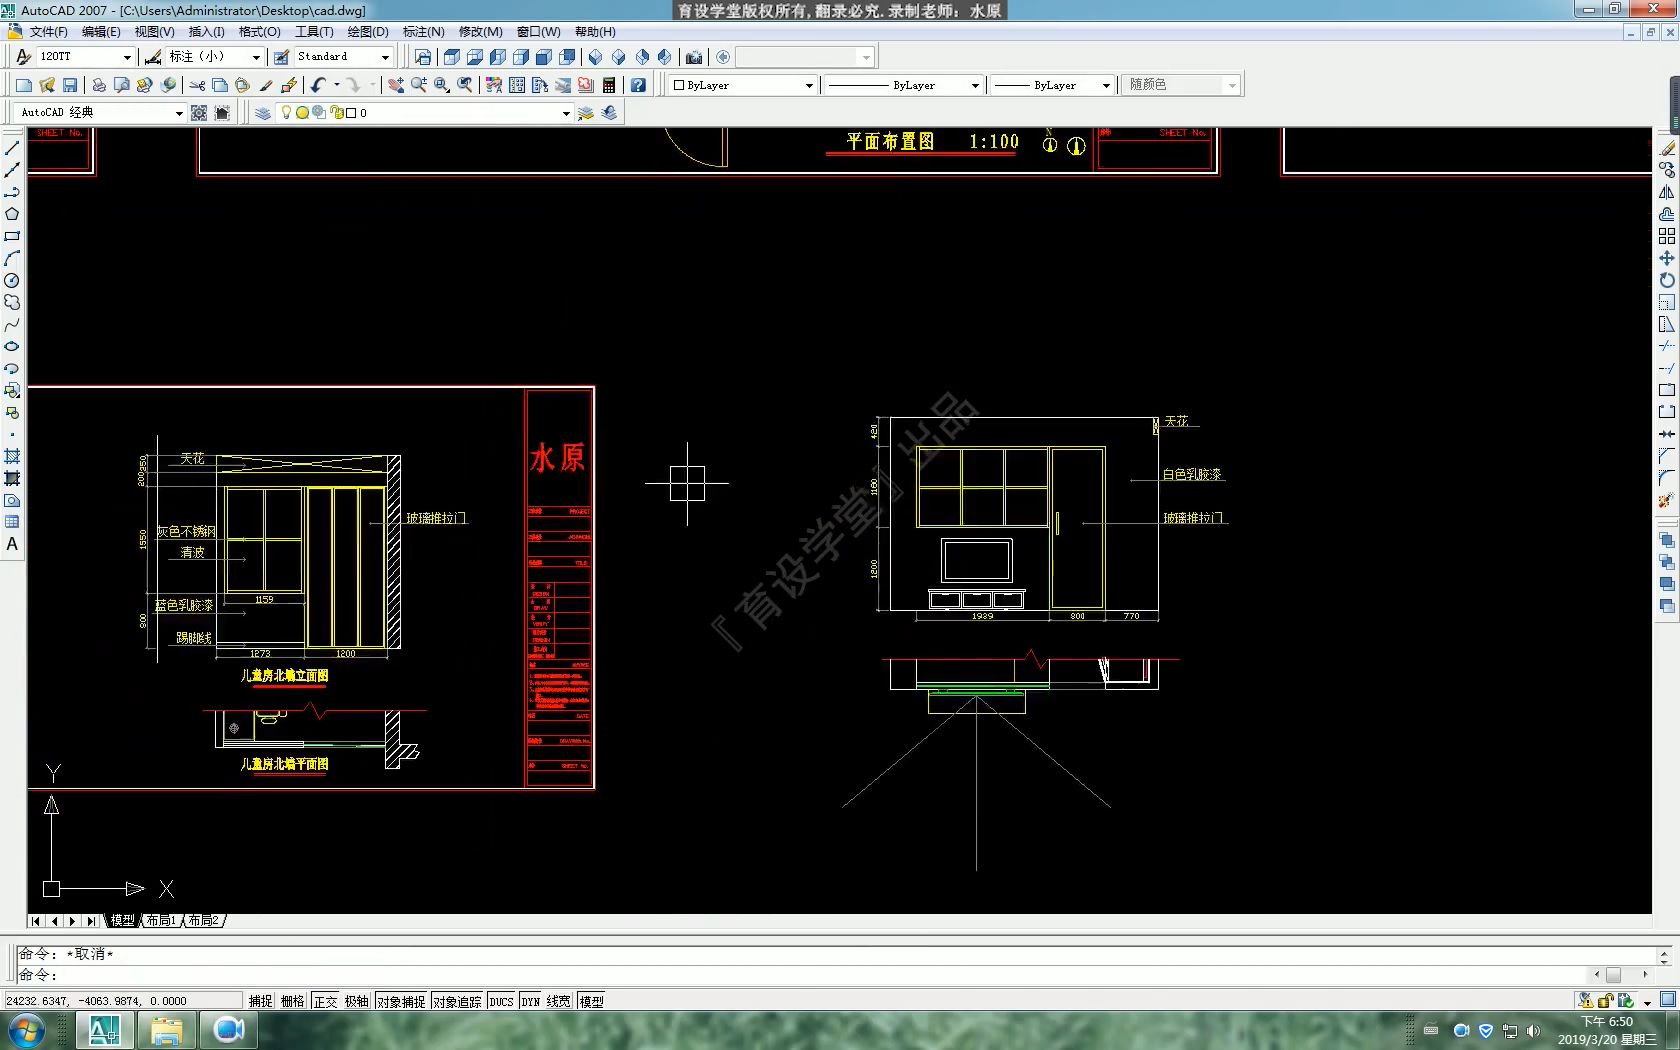Switch to the 布局2 layout tab
Viewport: 1680px width, 1050px height.
[203, 920]
